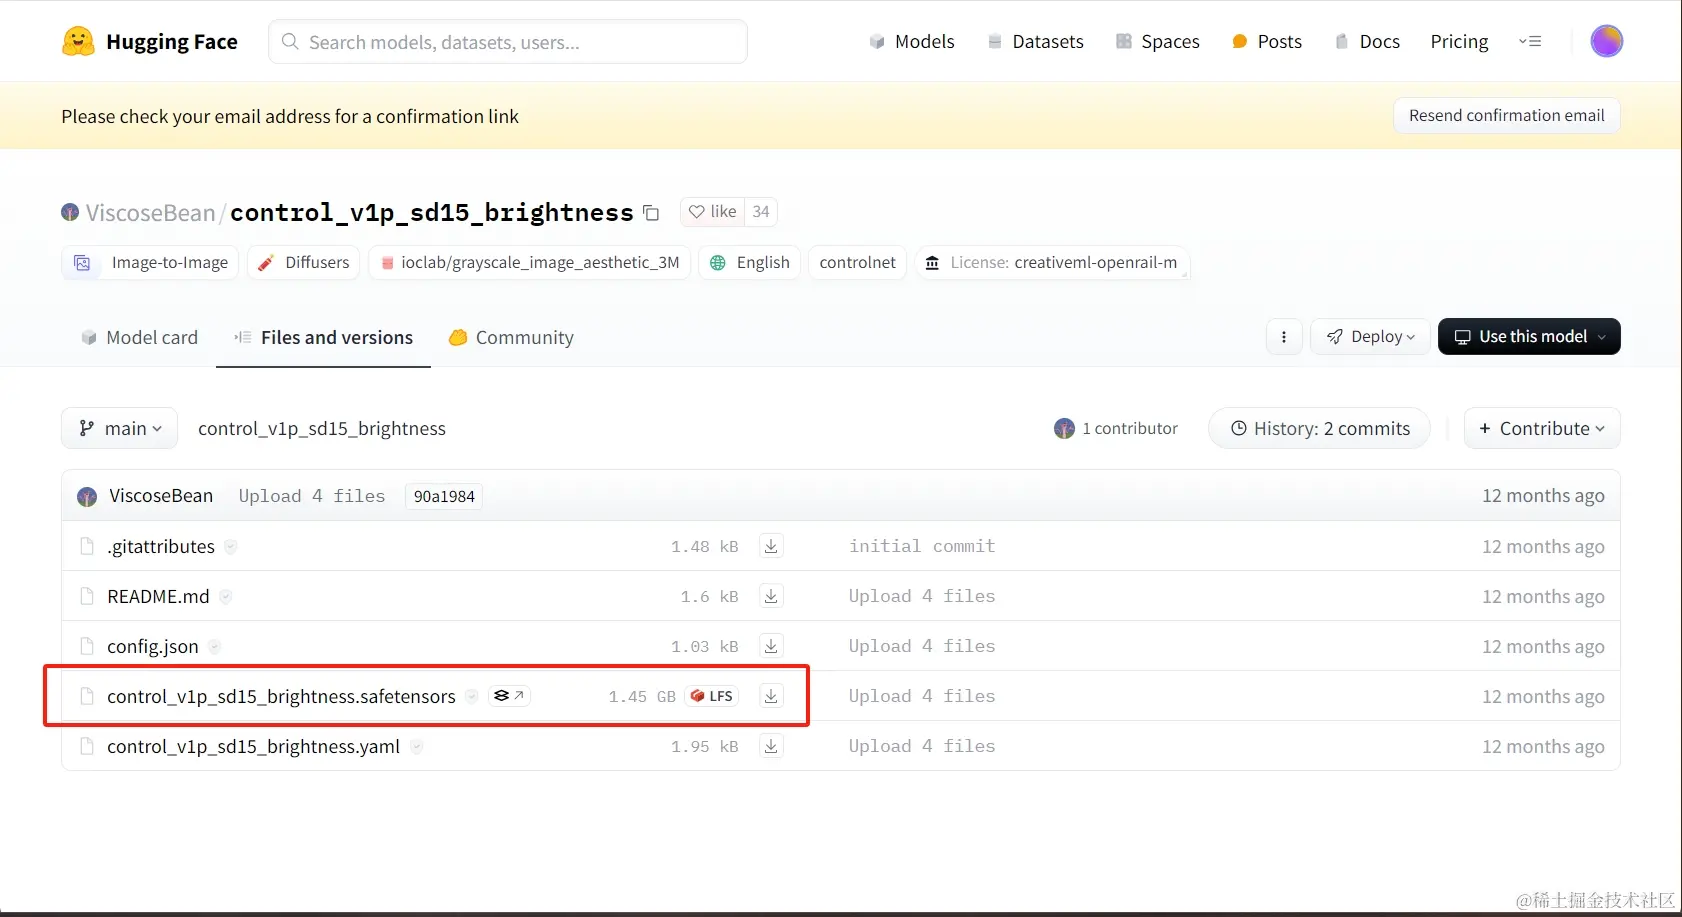Viewport: 1682px width, 917px height.
Task: Switch to the Community tab
Action: [511, 337]
